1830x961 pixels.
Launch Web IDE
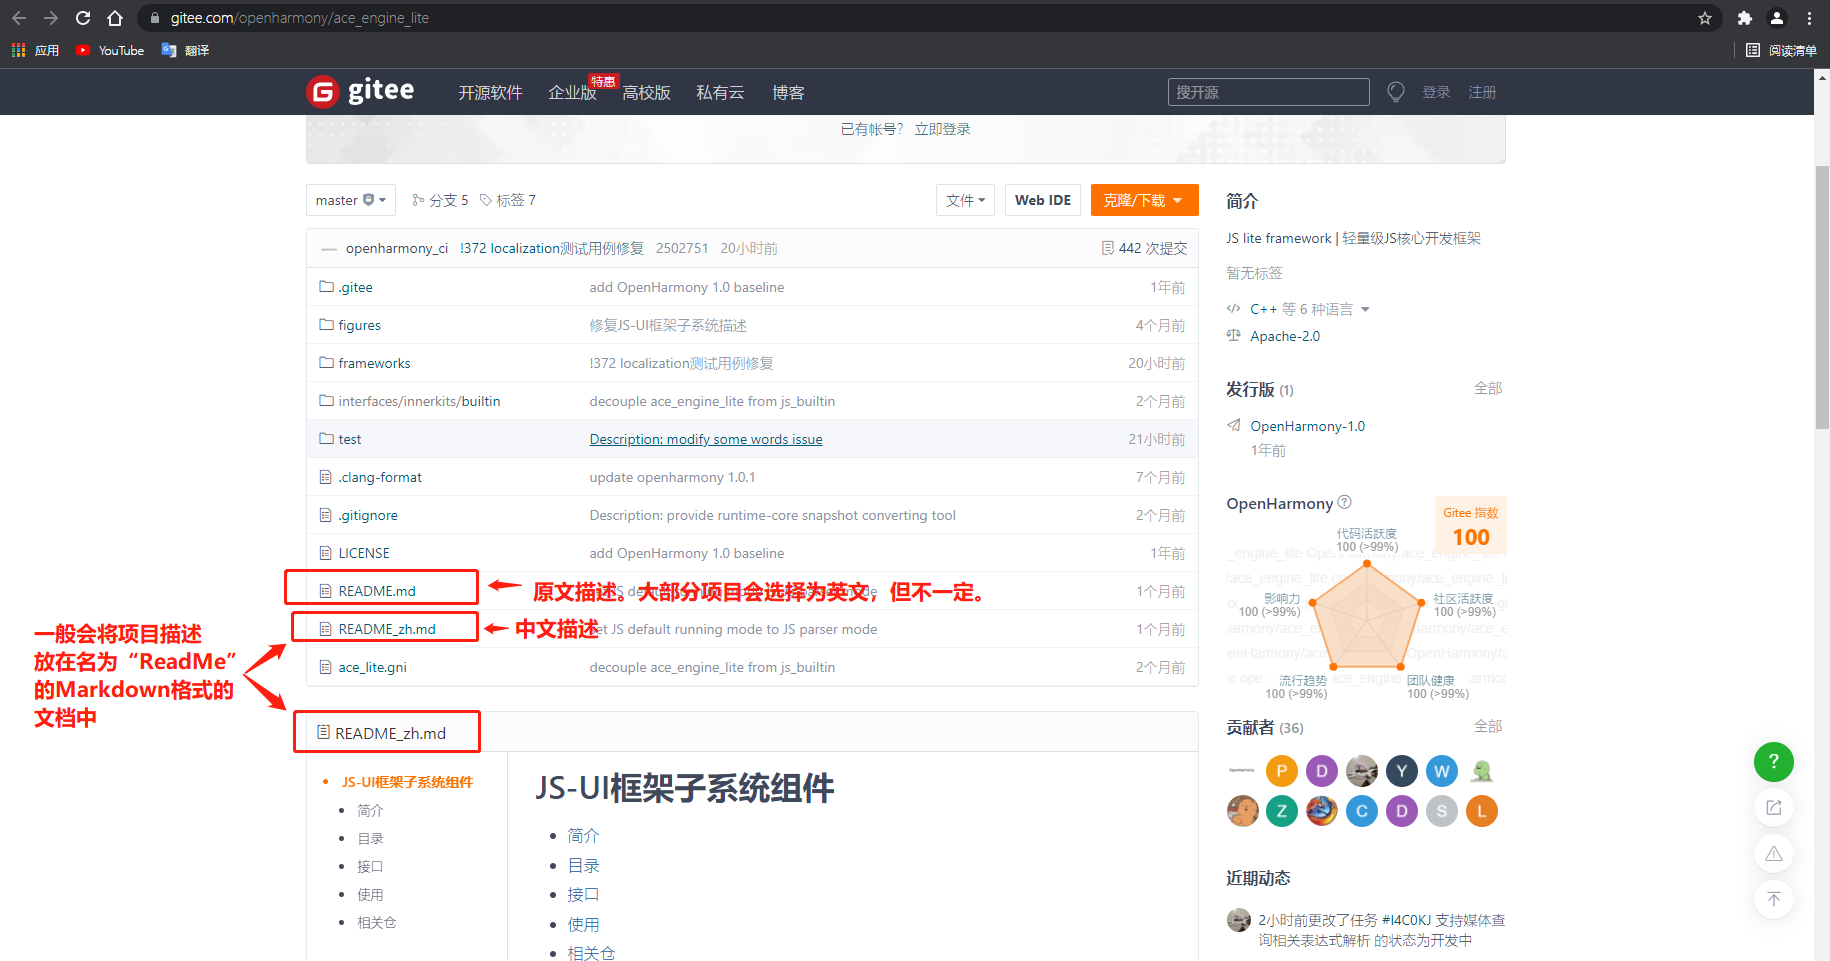coord(1043,200)
